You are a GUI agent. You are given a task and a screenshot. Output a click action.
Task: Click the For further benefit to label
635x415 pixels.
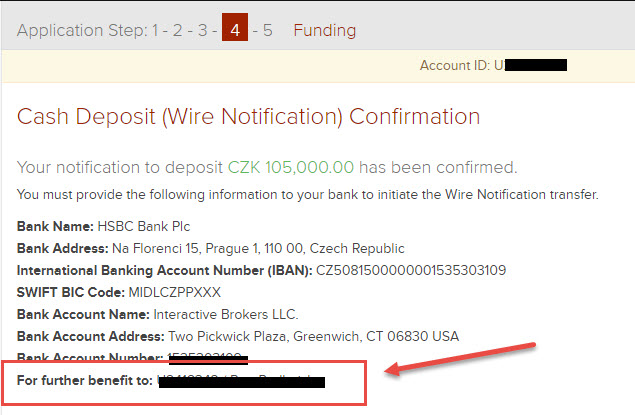84,381
